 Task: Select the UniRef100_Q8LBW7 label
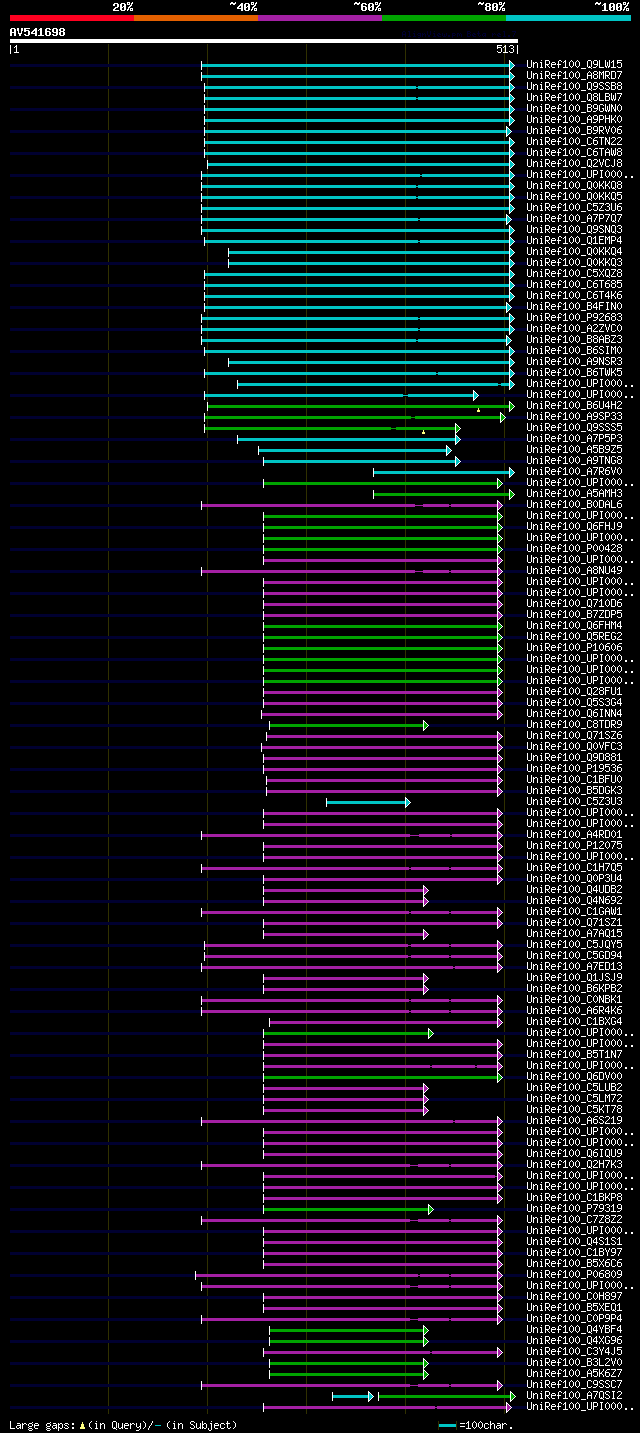point(574,97)
